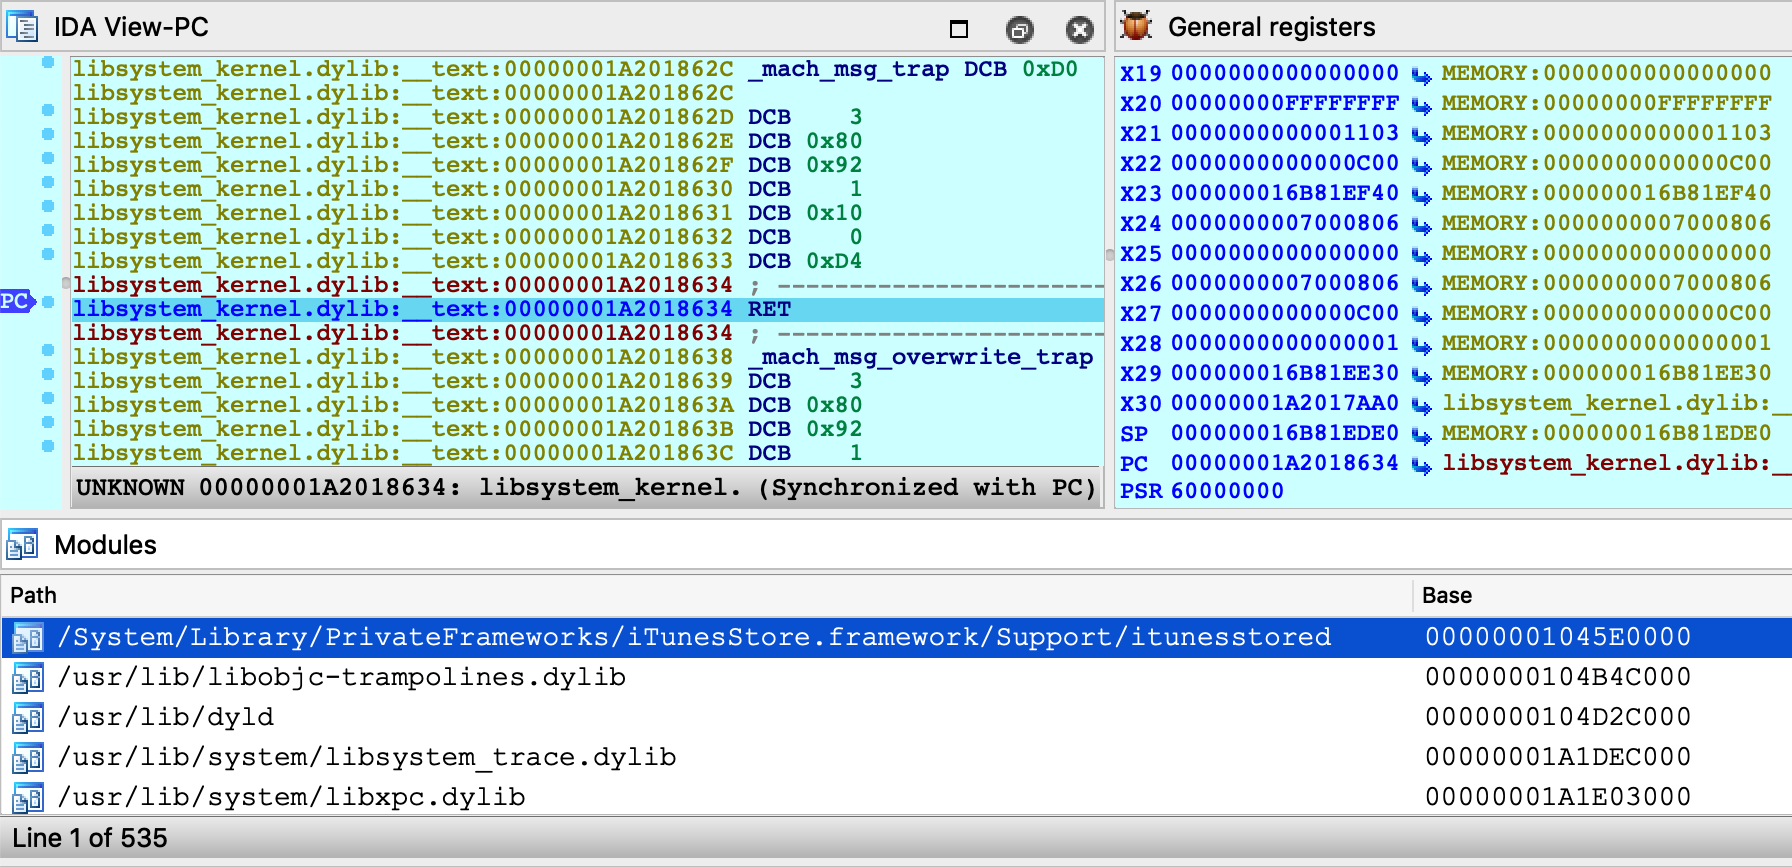Toggle breakpoint dot on the RET line
The height and width of the screenshot is (867, 1792).
coord(48,302)
